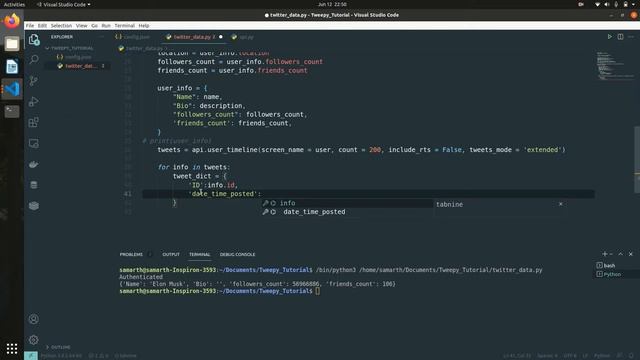Switch to the Output panel tab
Image resolution: width=640 pixels, height=360 pixels.
(x=171, y=254)
